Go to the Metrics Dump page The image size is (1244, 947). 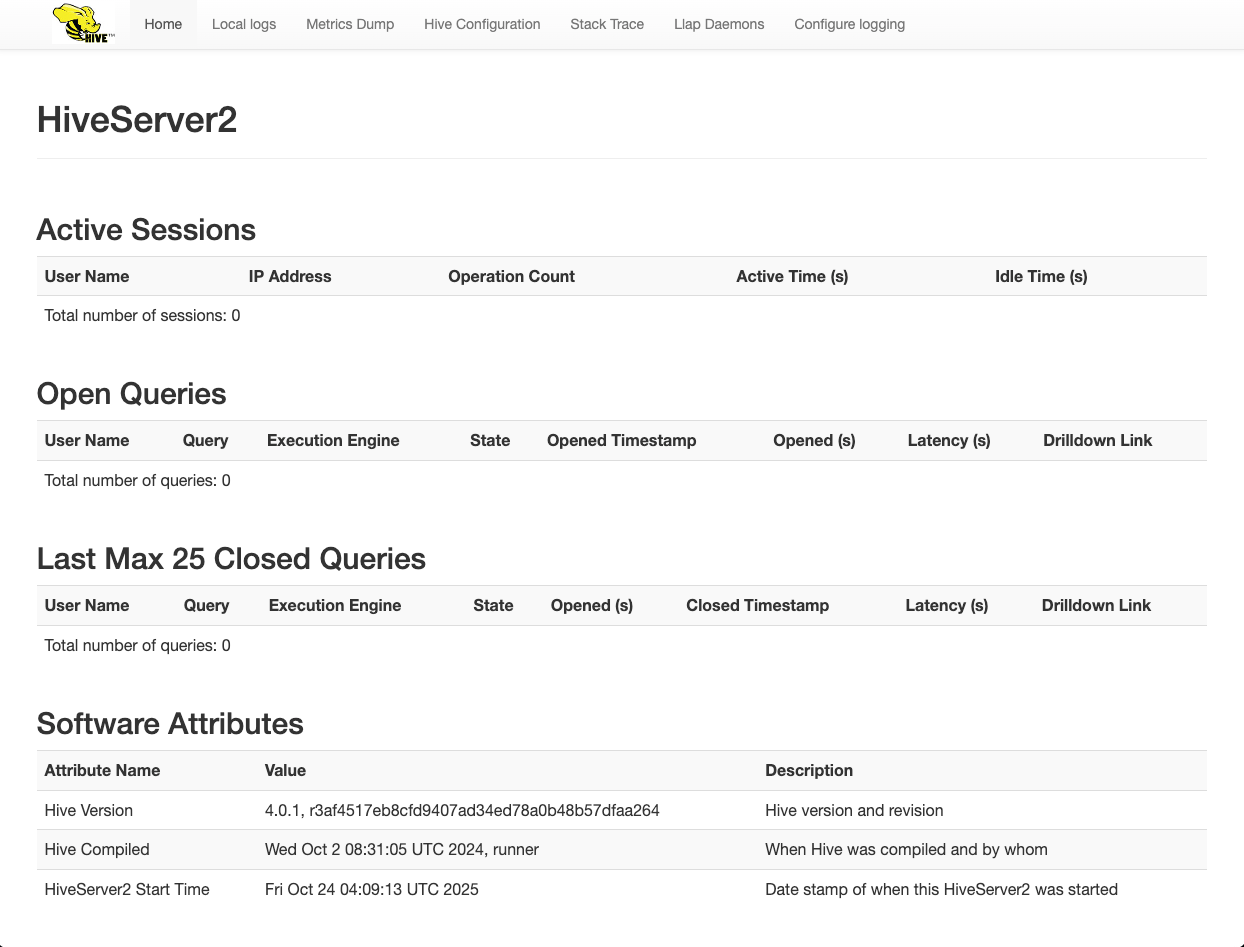pyautogui.click(x=350, y=24)
